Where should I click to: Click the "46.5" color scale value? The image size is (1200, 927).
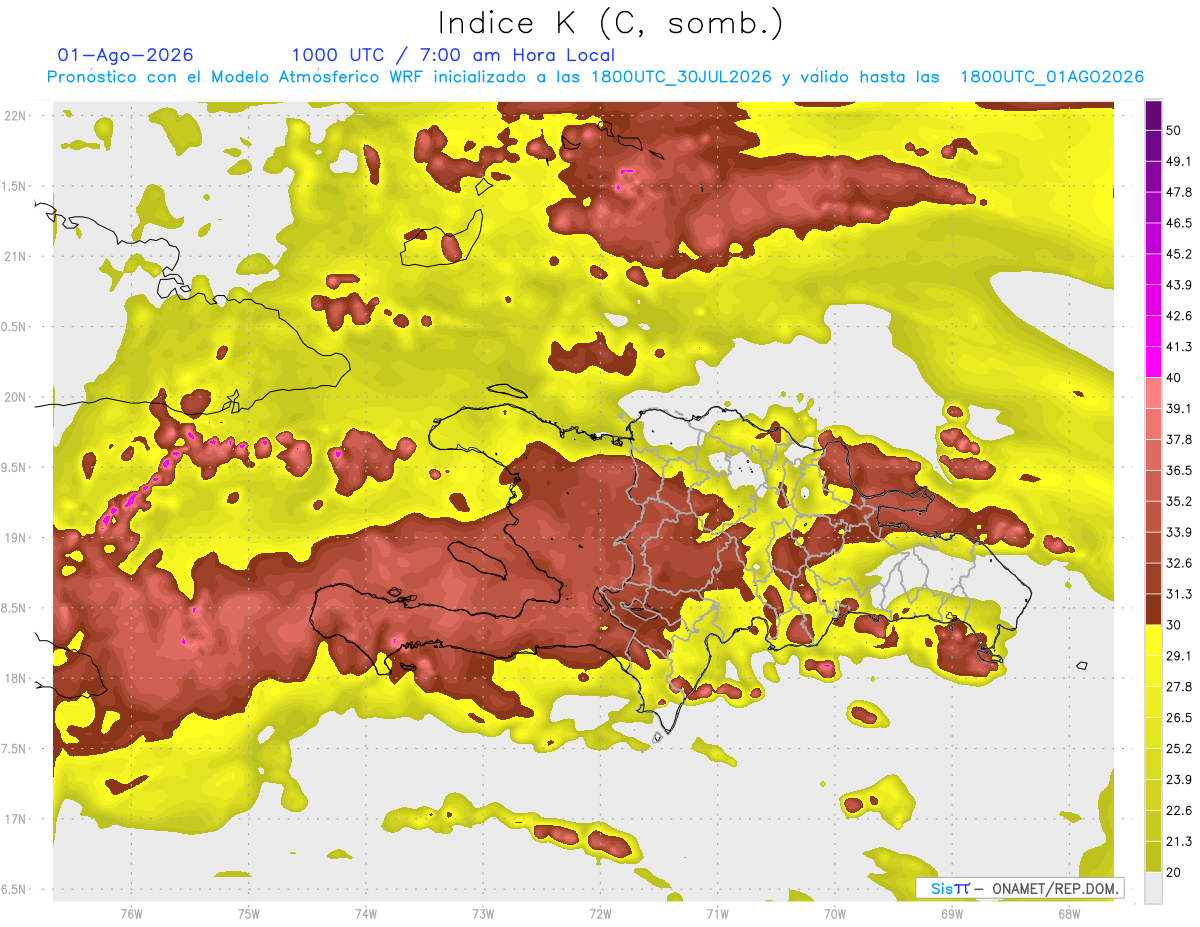pyautogui.click(x=1179, y=223)
